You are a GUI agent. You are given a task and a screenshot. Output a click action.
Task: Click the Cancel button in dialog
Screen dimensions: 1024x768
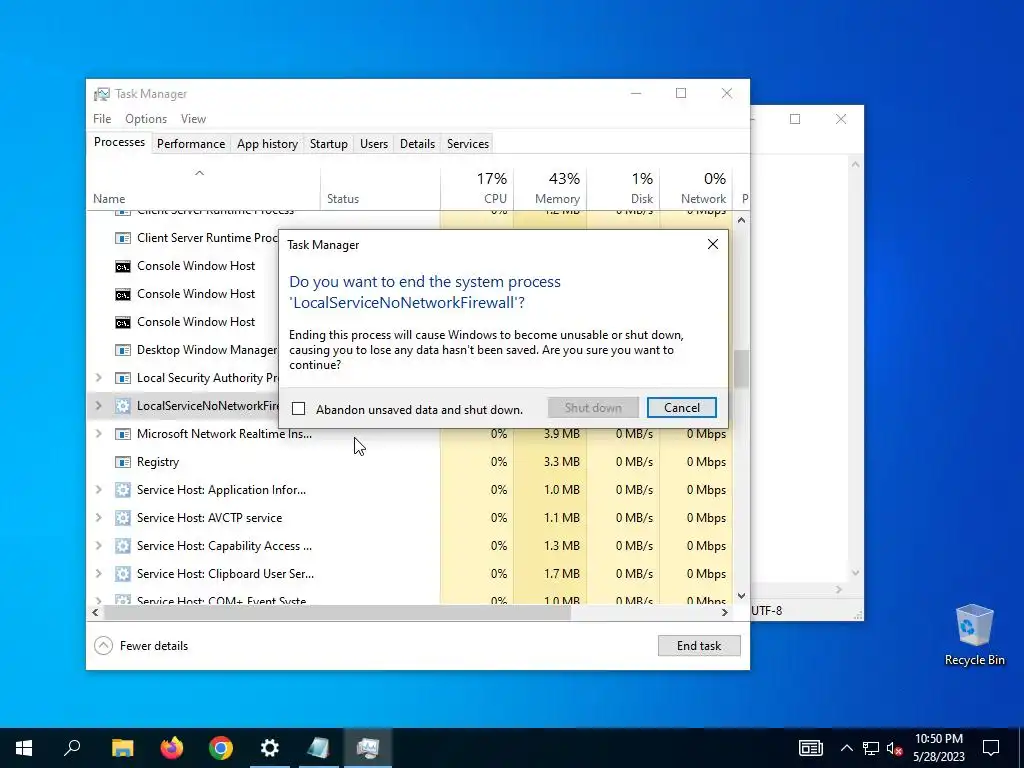coord(681,408)
